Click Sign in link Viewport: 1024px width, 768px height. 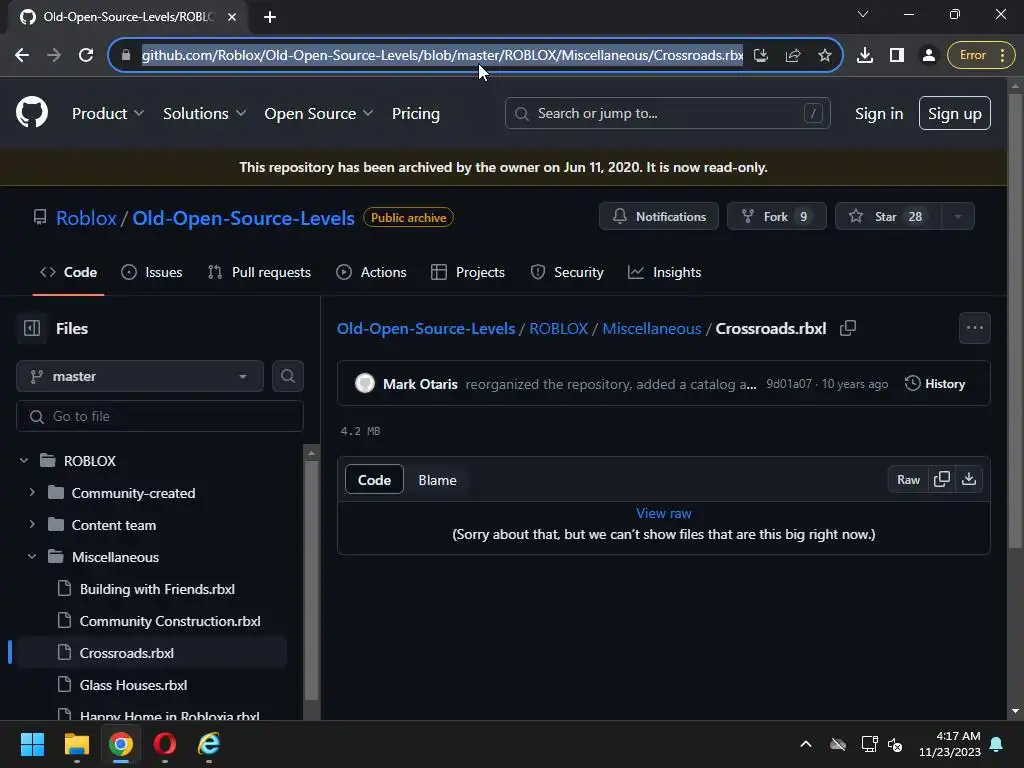[x=878, y=113]
